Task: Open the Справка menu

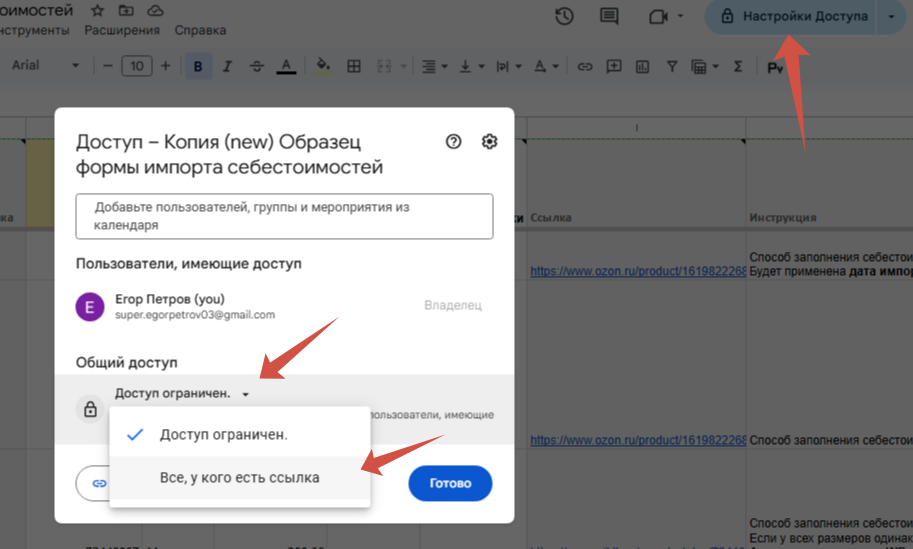Action: pos(200,30)
